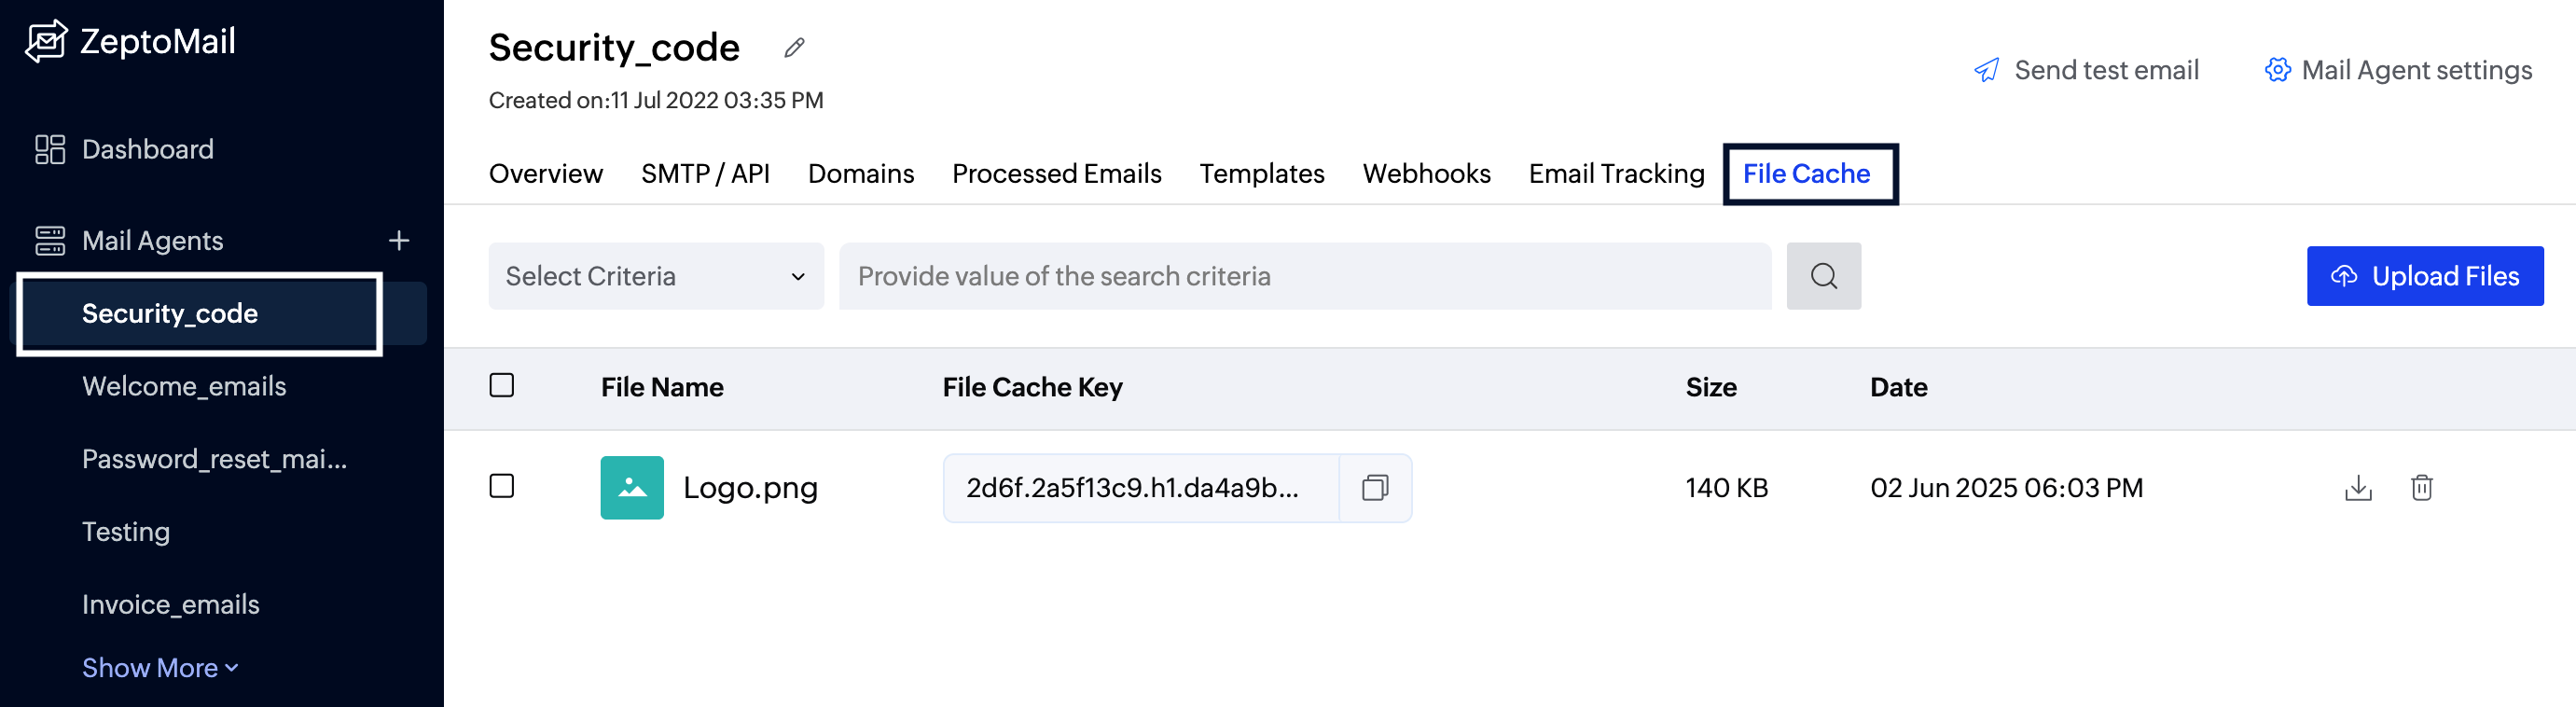Viewport: 2576px width, 707px height.
Task: Add a new Mail Agent with plus icon
Action: pos(399,241)
